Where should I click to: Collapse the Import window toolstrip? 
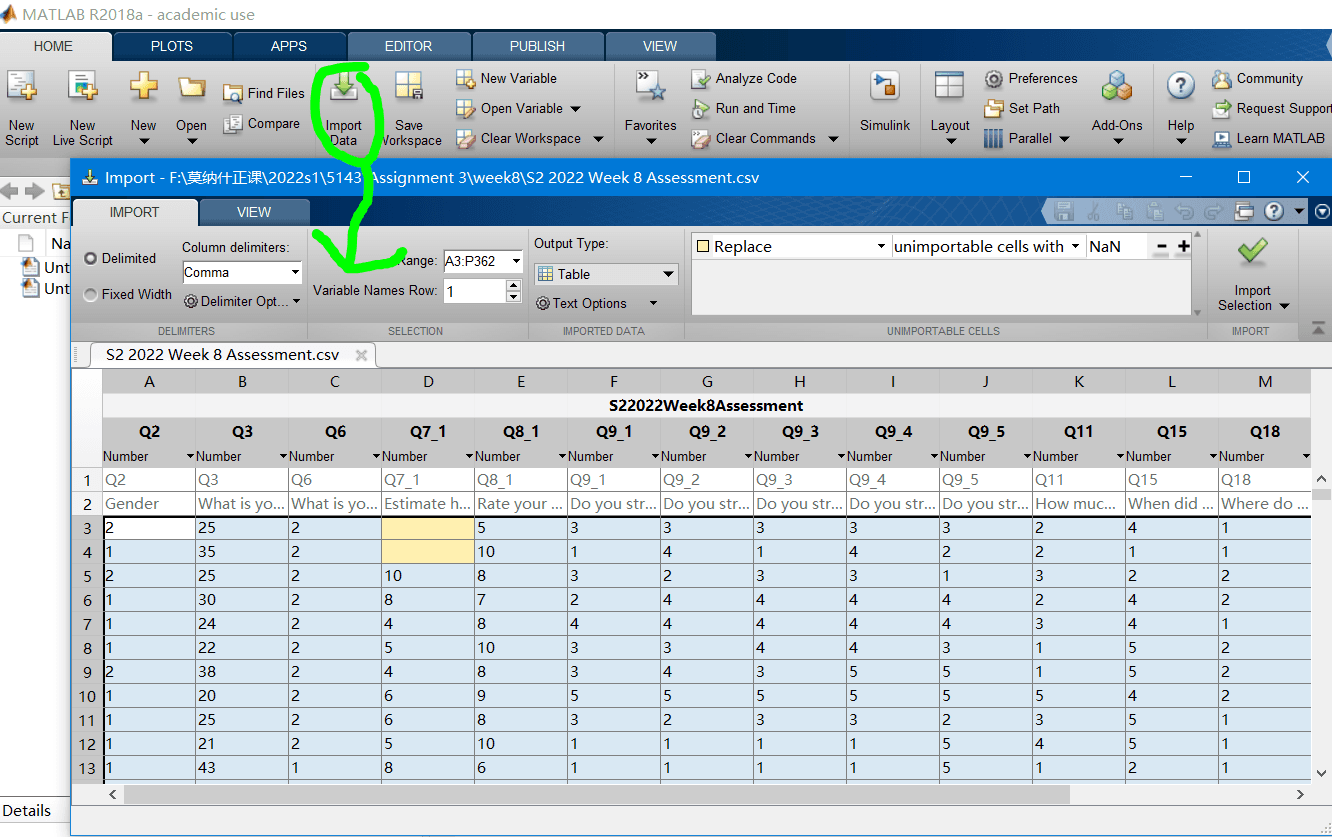[1319, 329]
